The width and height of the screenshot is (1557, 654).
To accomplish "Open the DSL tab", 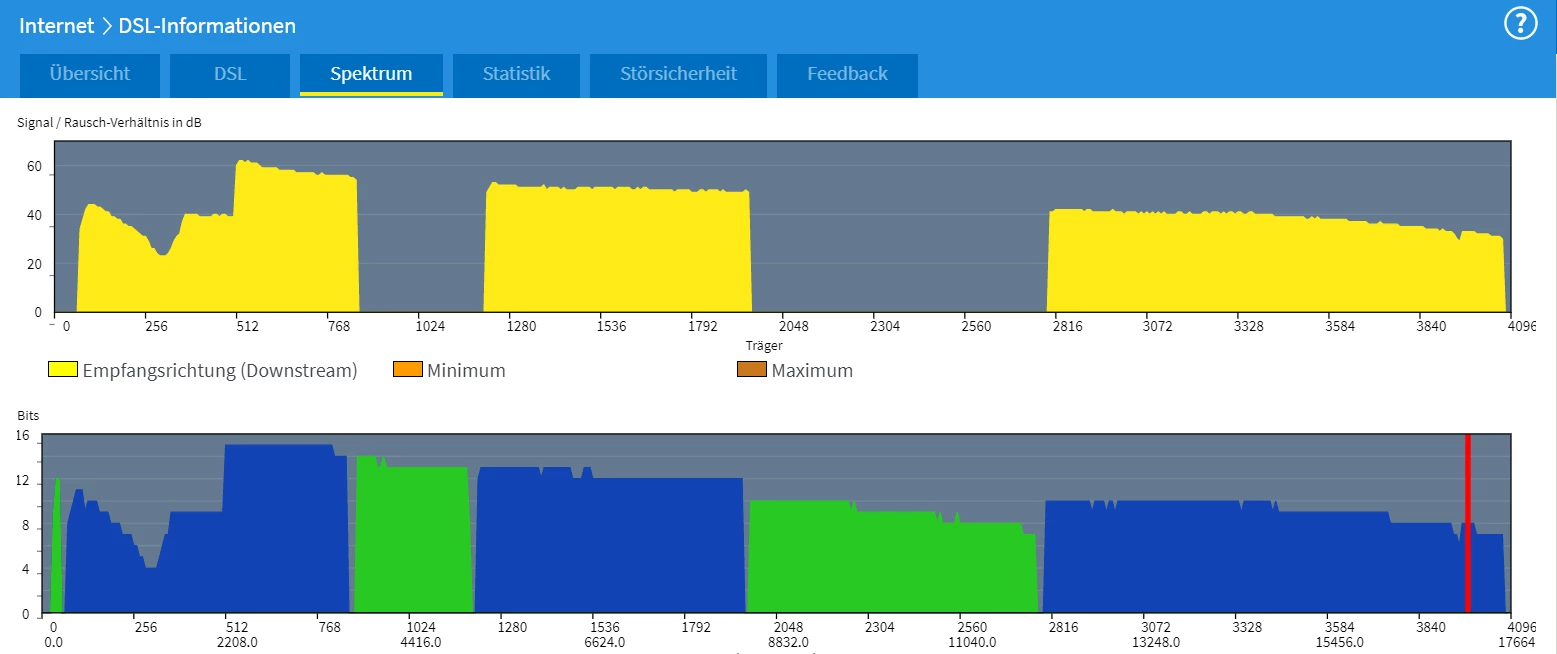I will coord(230,74).
